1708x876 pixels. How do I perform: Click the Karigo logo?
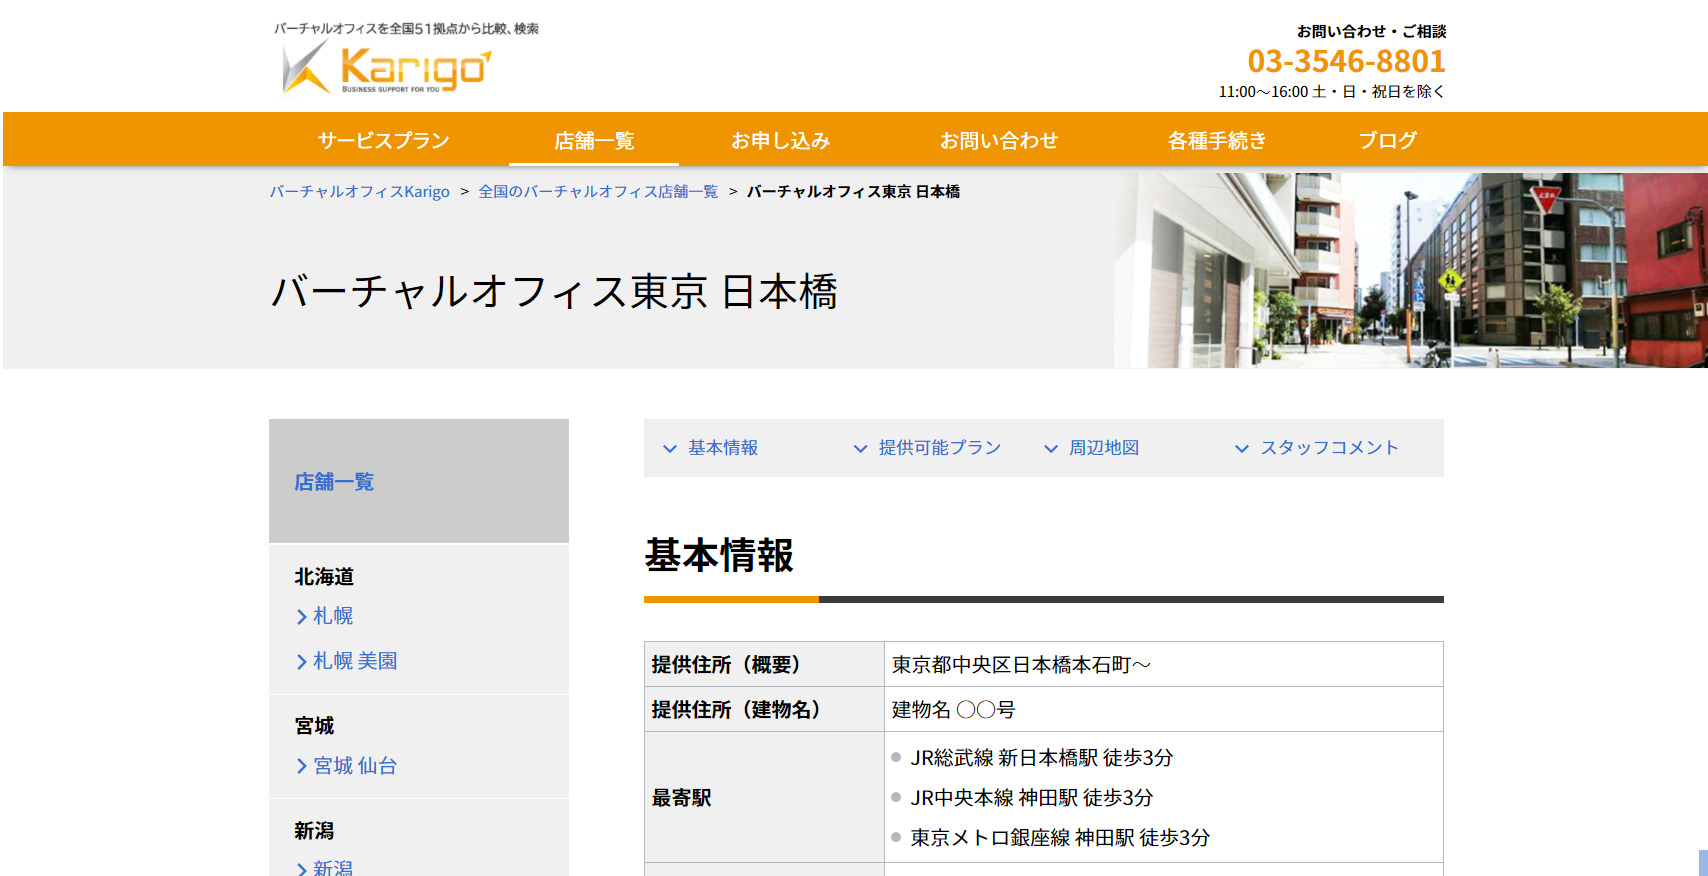click(387, 68)
